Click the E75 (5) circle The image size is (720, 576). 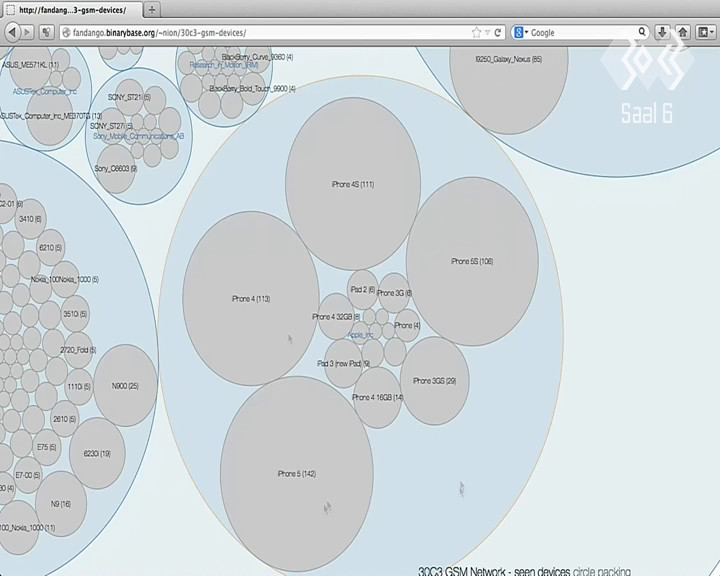point(46,447)
